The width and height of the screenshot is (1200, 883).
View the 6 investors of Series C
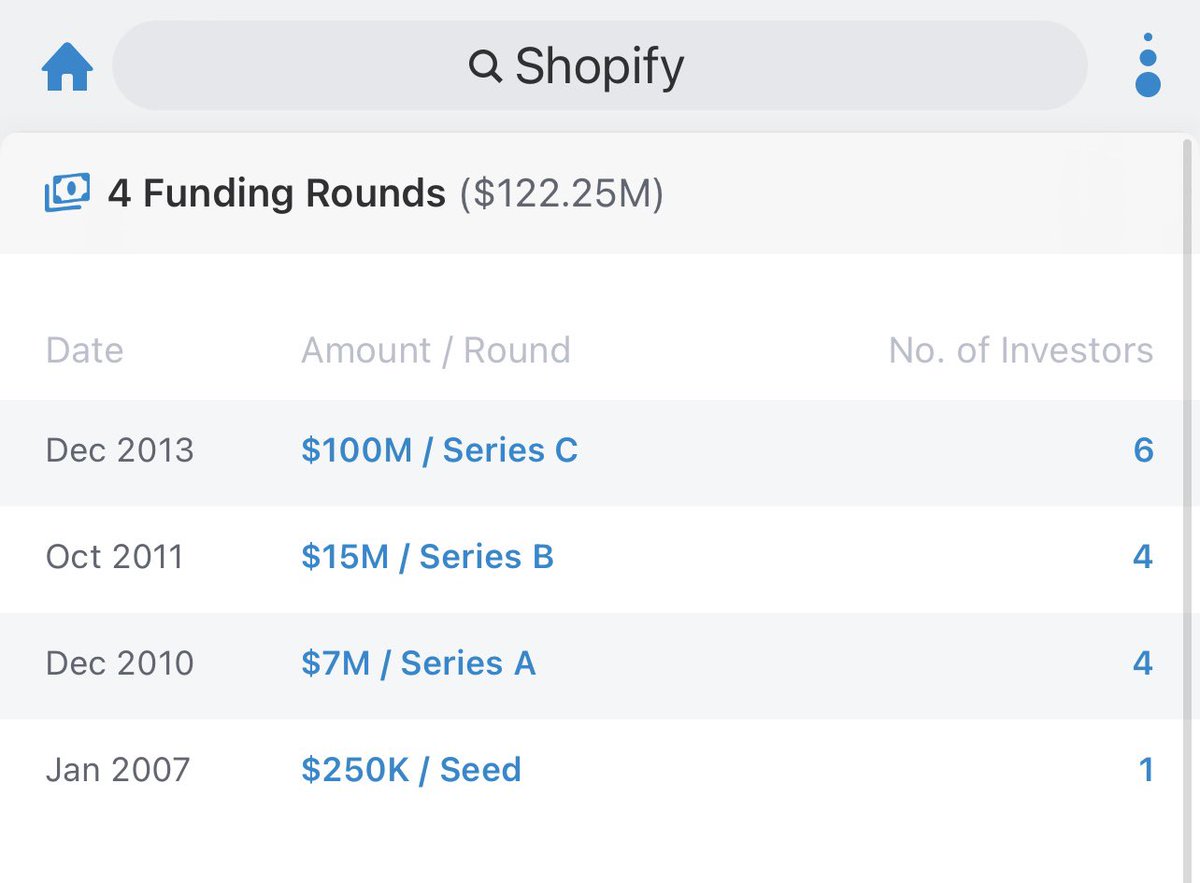1143,450
